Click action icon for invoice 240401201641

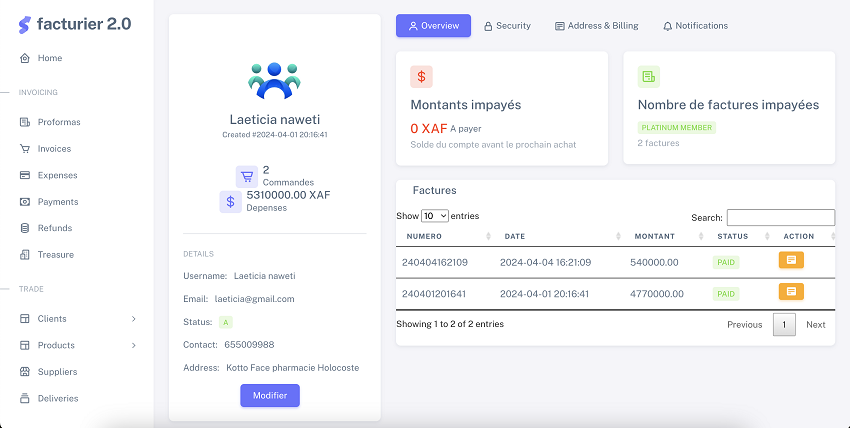pyautogui.click(x=791, y=292)
